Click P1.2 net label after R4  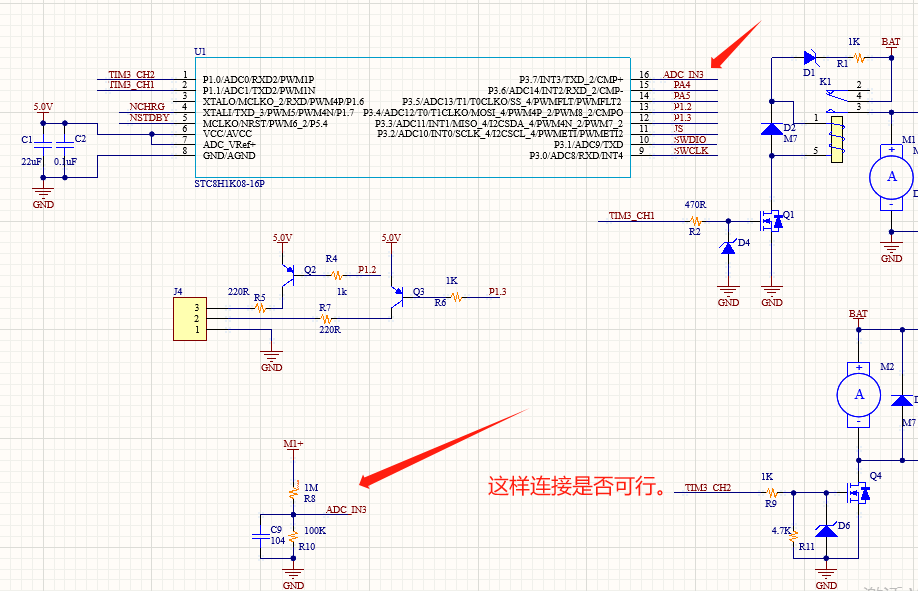tap(367, 269)
